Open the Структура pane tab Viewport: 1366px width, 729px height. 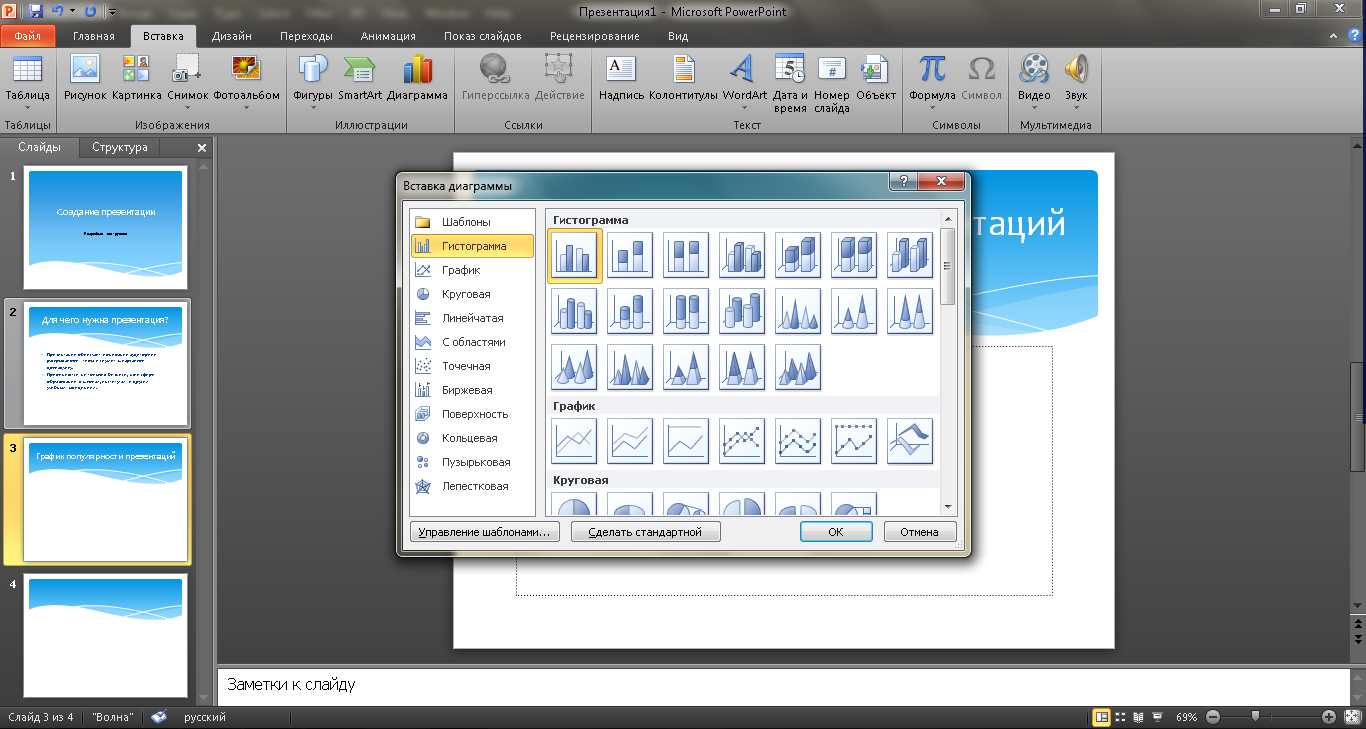pyautogui.click(x=120, y=147)
